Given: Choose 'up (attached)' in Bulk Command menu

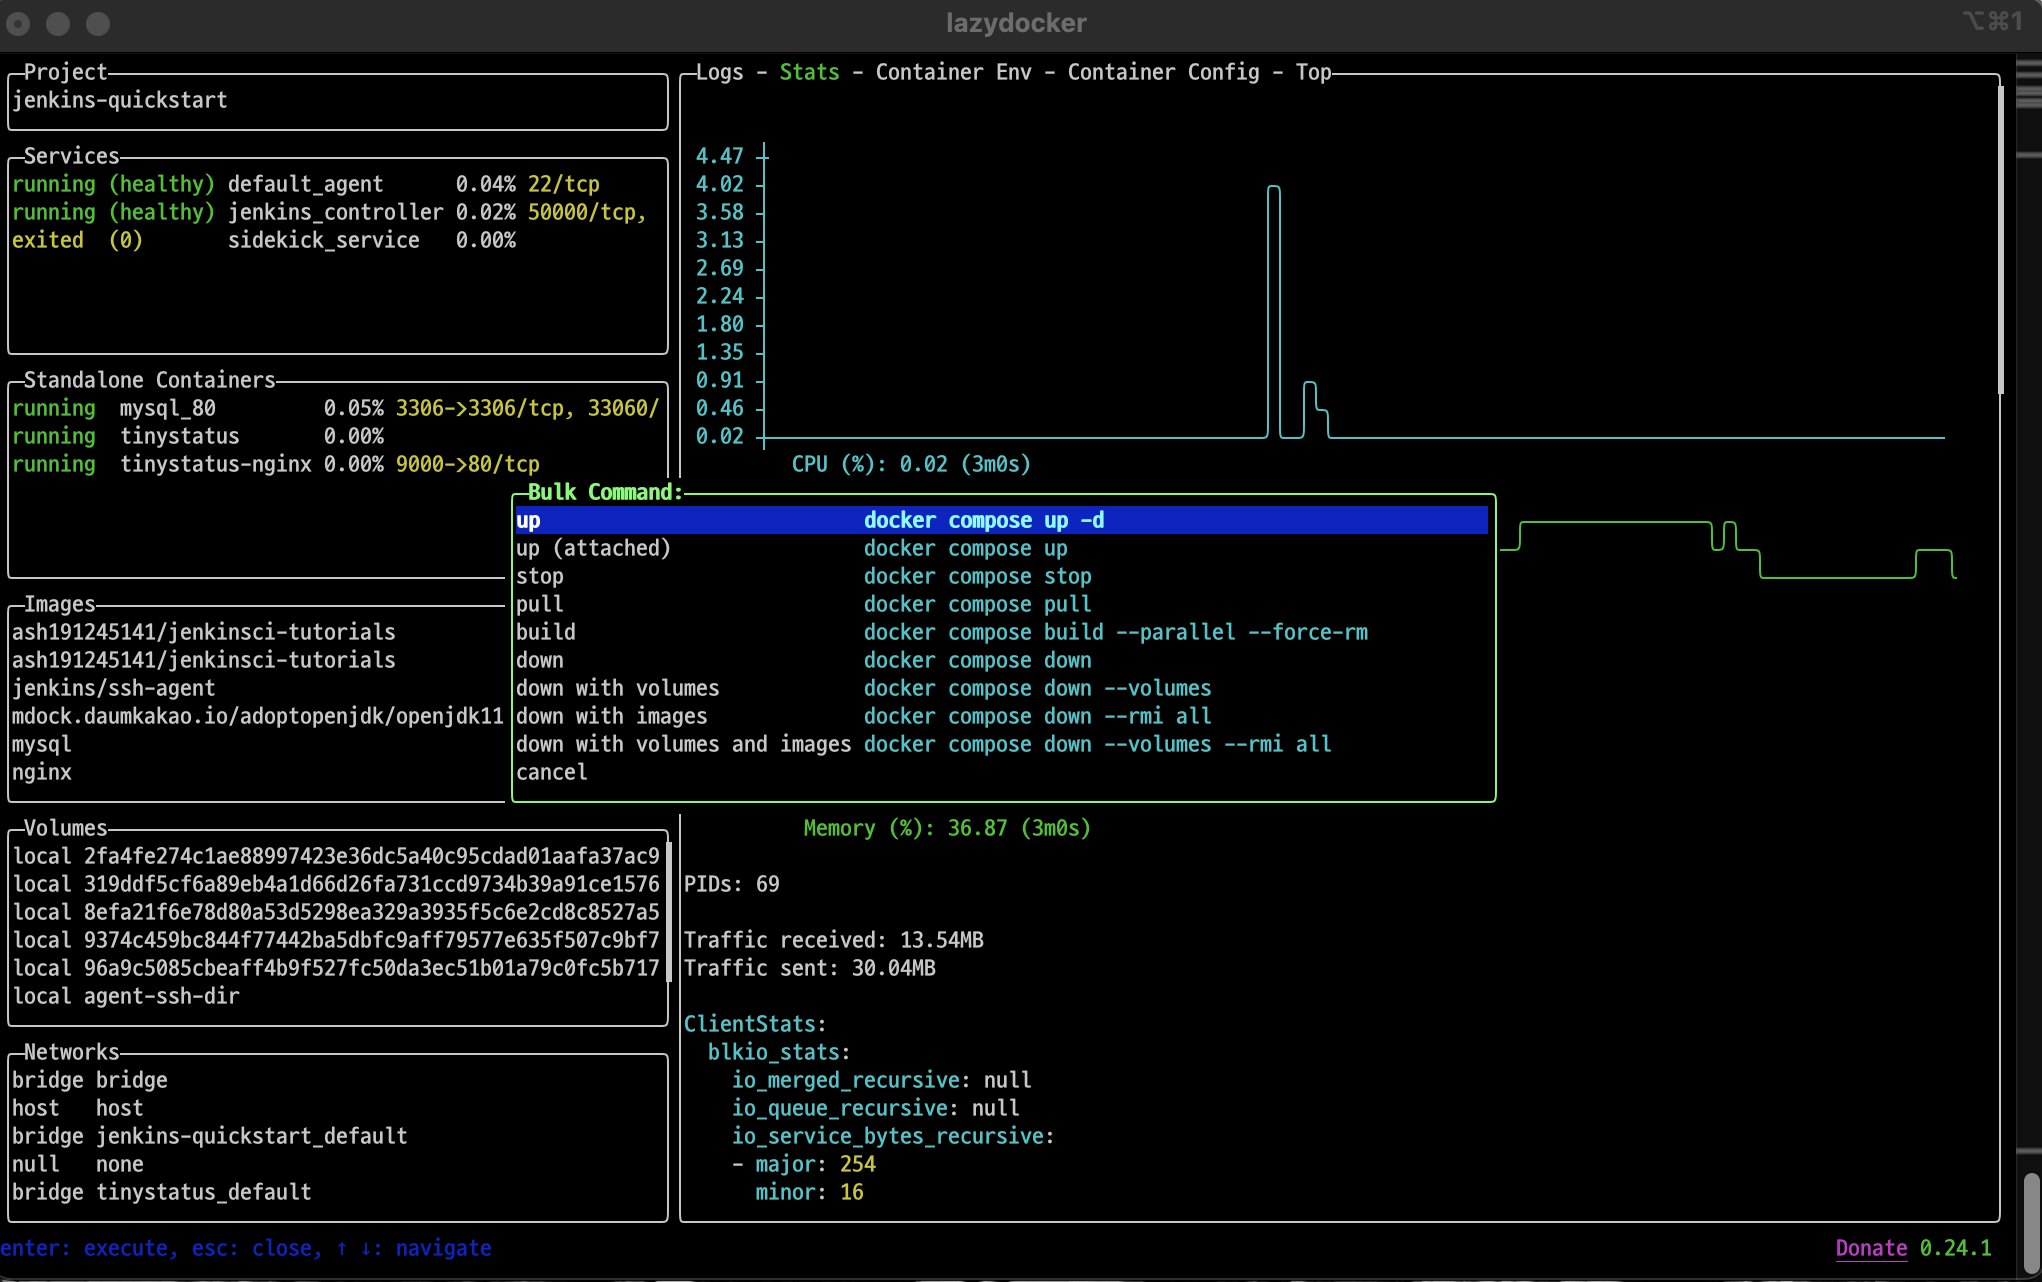Looking at the screenshot, I should (x=593, y=548).
